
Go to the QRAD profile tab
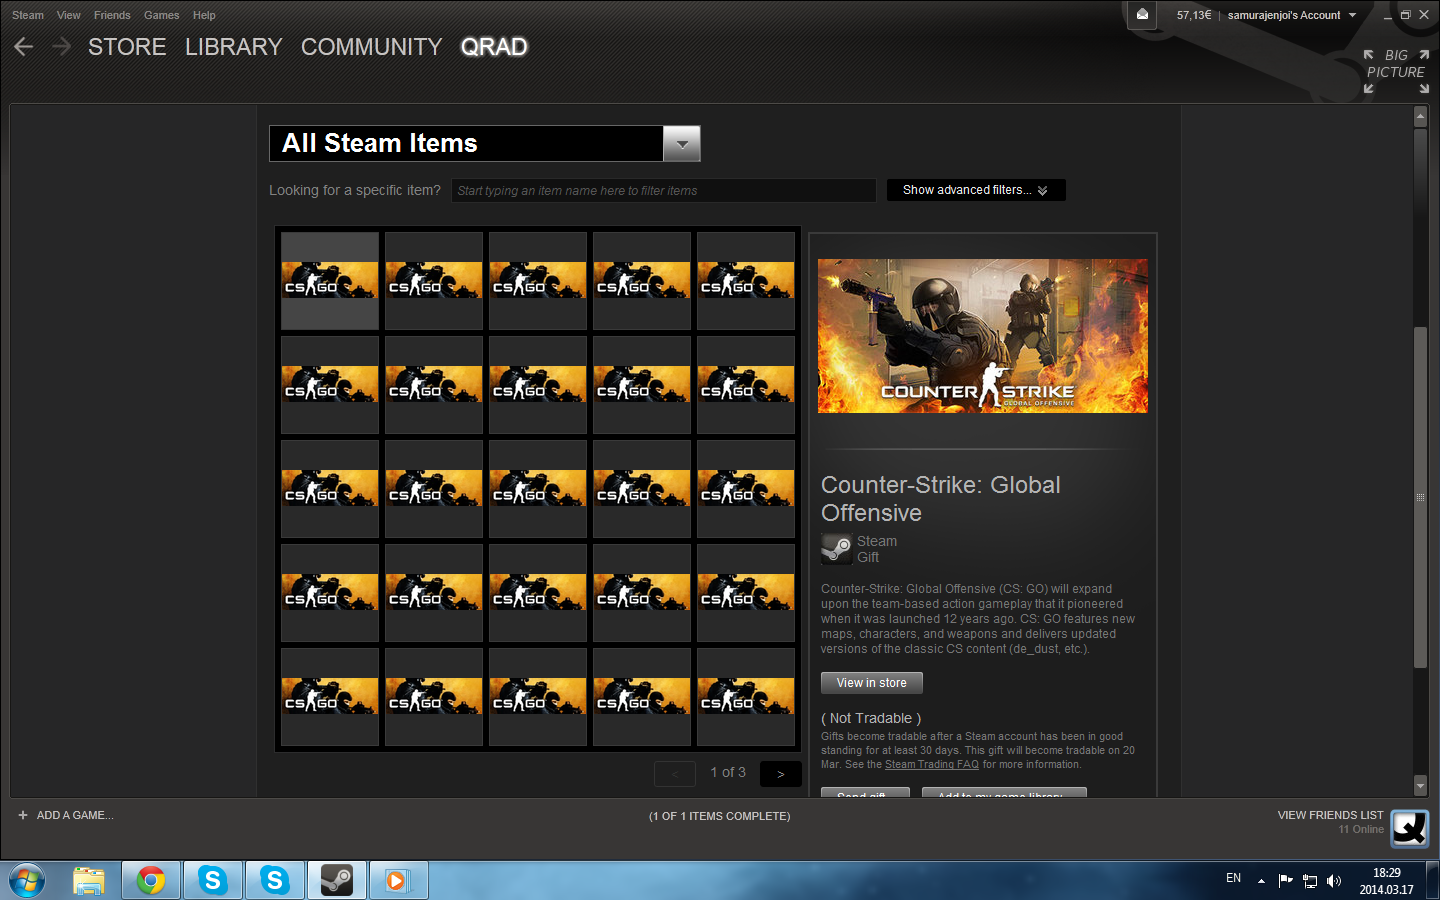[x=494, y=47]
